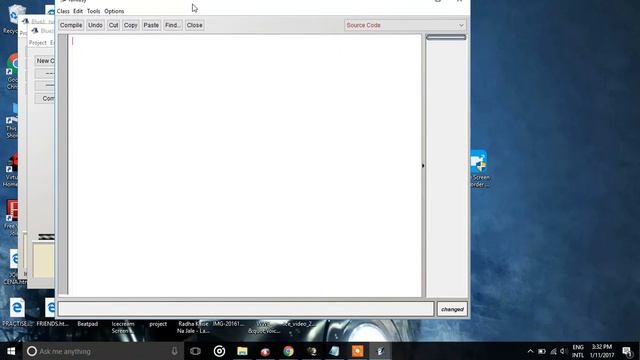Click the battery icon in the system tray
Image resolution: width=640 pixels, height=360 pixels.
point(542,351)
